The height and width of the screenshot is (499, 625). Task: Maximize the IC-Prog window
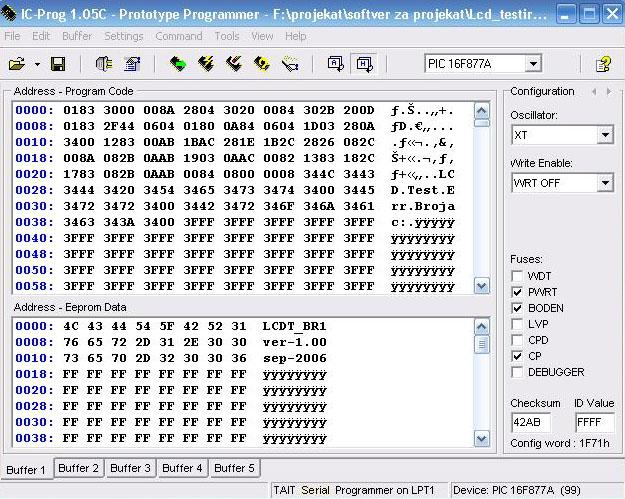point(589,14)
